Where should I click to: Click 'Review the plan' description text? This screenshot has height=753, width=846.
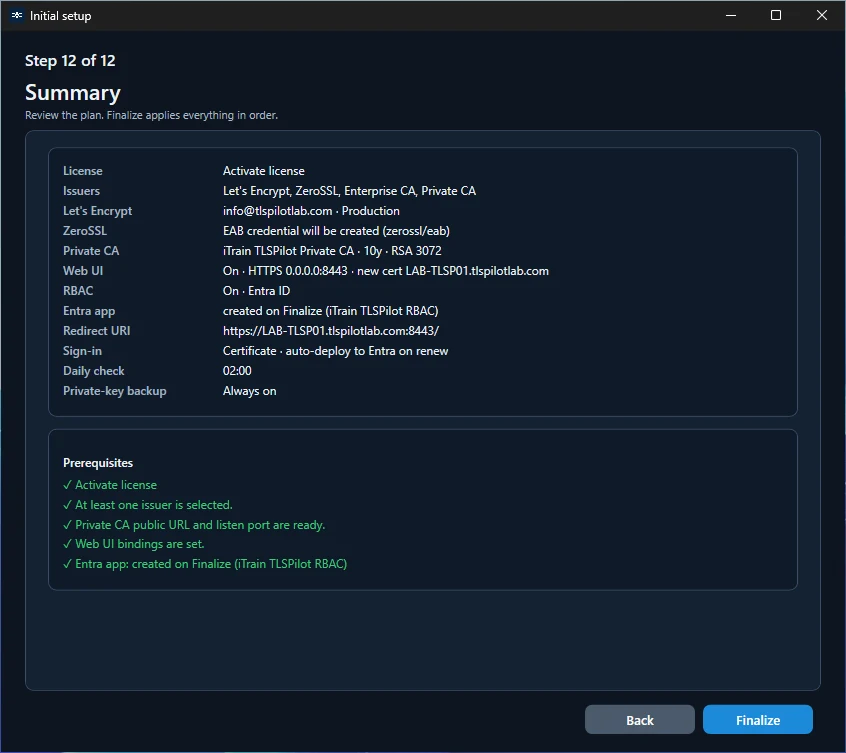coord(152,115)
